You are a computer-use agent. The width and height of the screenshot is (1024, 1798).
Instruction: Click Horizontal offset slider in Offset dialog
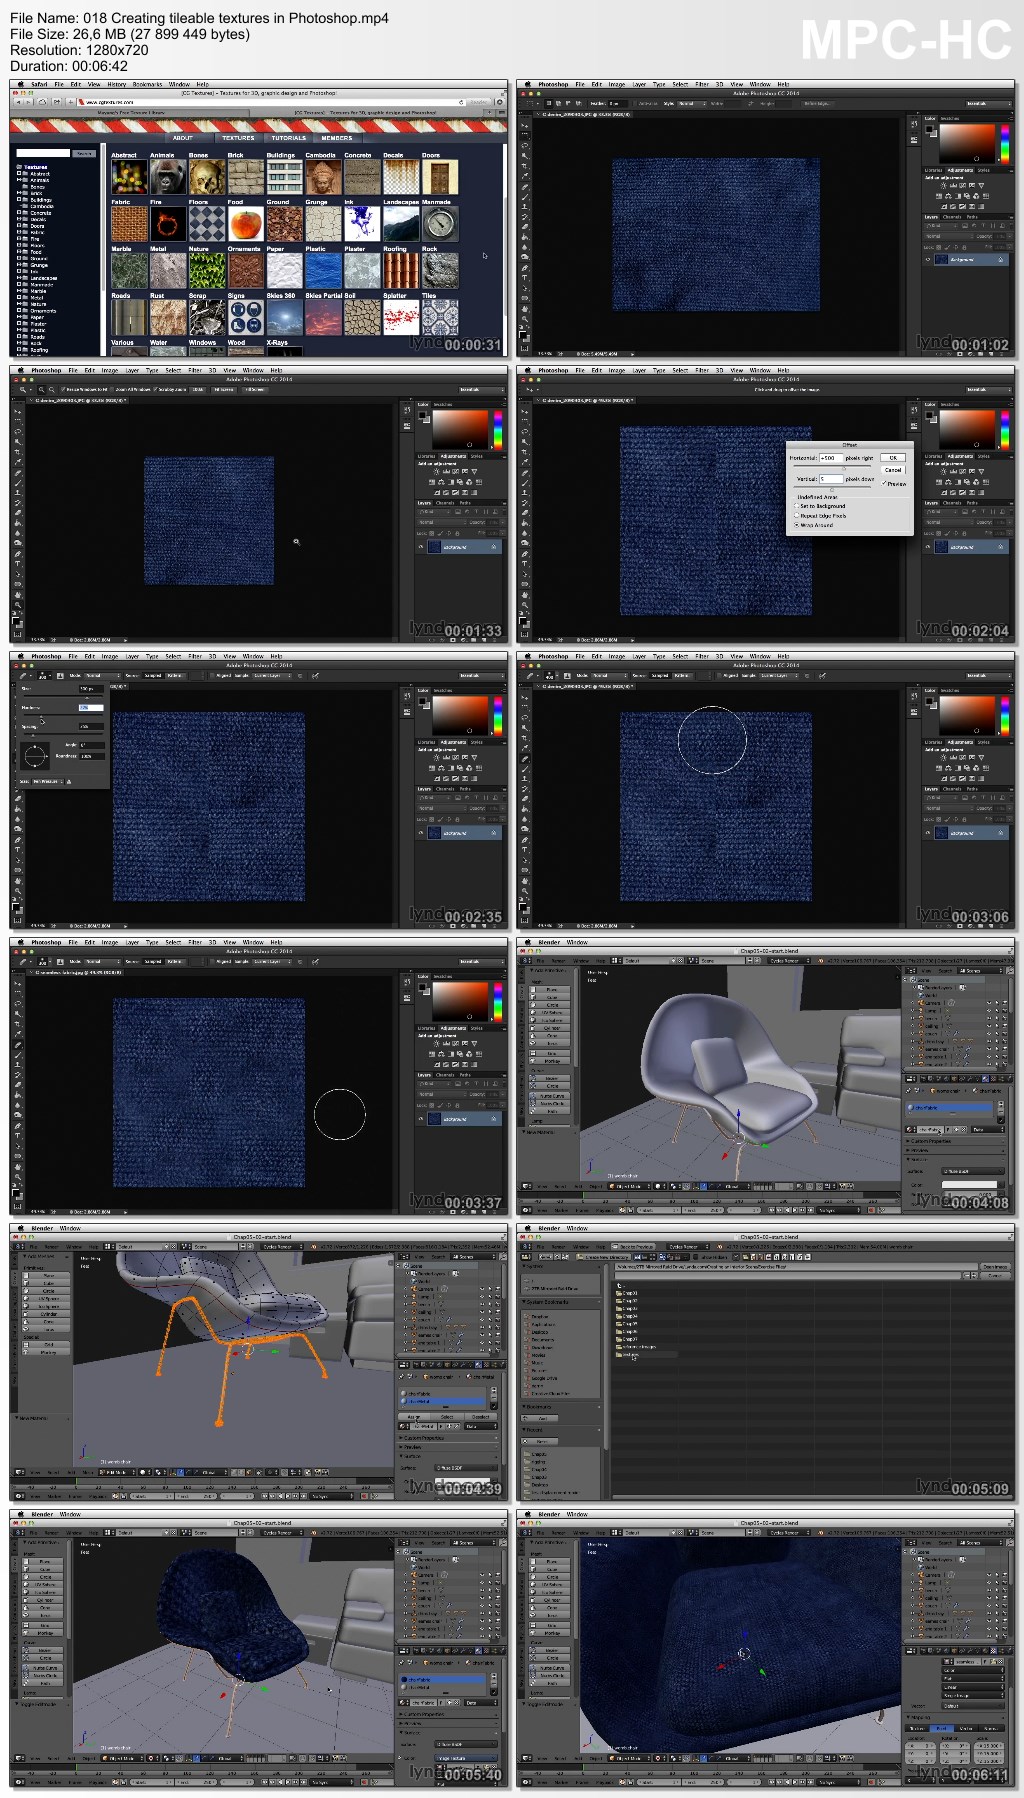pos(832,466)
